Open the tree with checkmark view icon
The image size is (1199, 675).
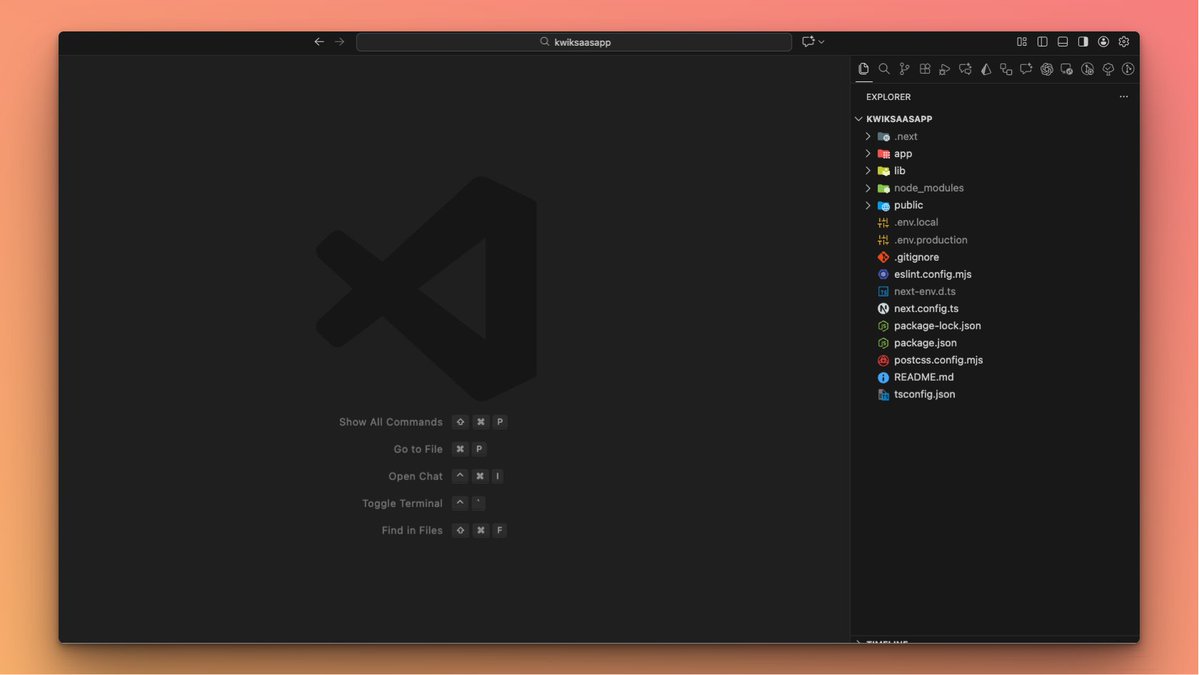point(1108,69)
